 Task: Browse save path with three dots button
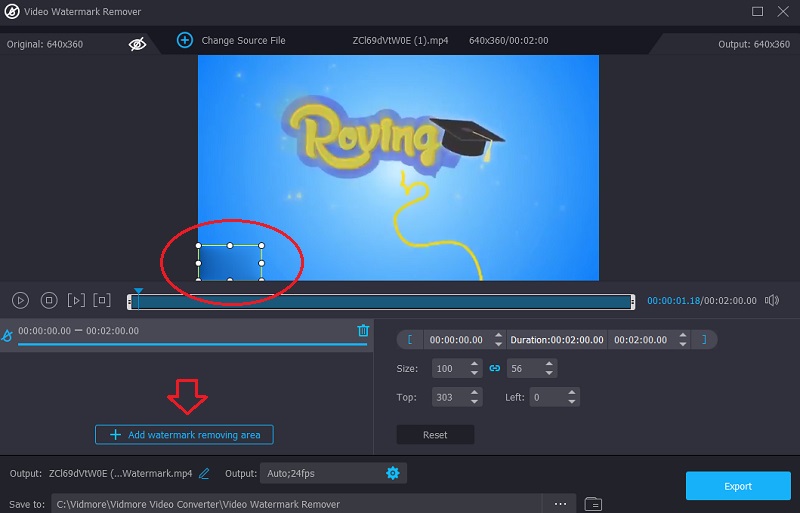[x=560, y=504]
